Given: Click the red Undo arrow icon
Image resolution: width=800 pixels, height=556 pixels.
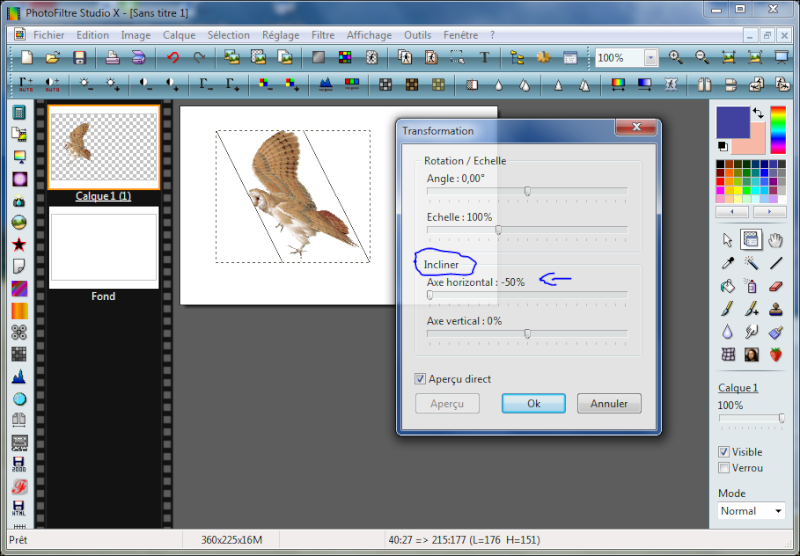Looking at the screenshot, I should click(x=173, y=57).
